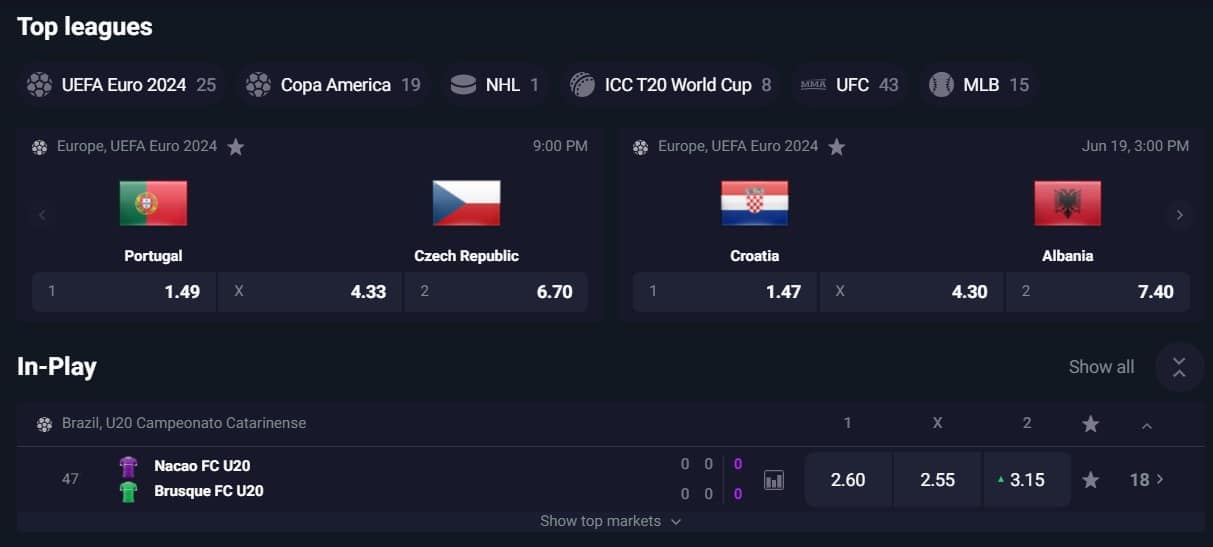The image size is (1213, 547).
Task: Click Show all In-Play link
Action: [x=1101, y=367]
